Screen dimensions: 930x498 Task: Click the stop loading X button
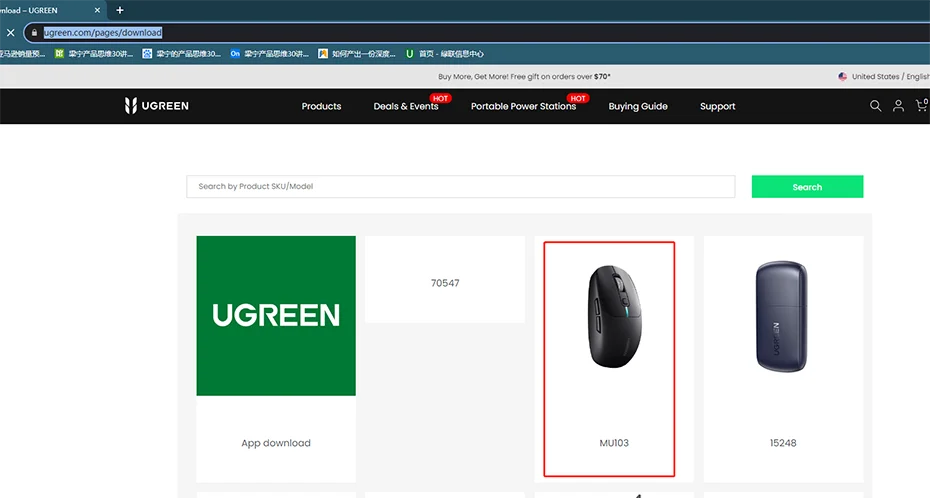click(10, 32)
